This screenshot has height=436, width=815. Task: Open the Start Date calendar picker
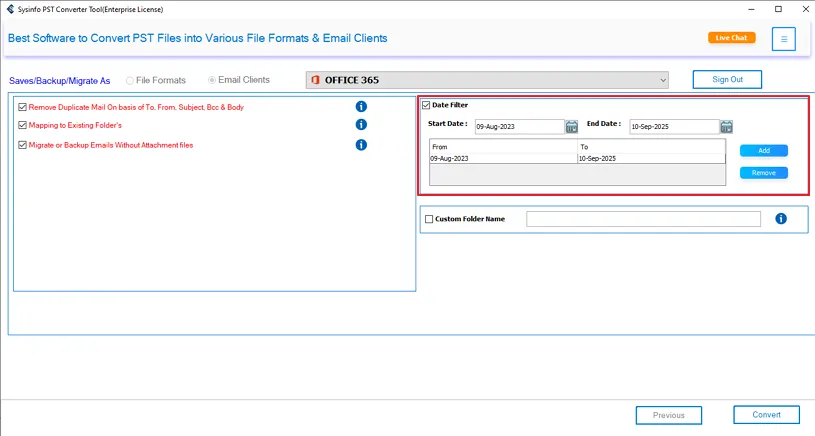[572, 127]
